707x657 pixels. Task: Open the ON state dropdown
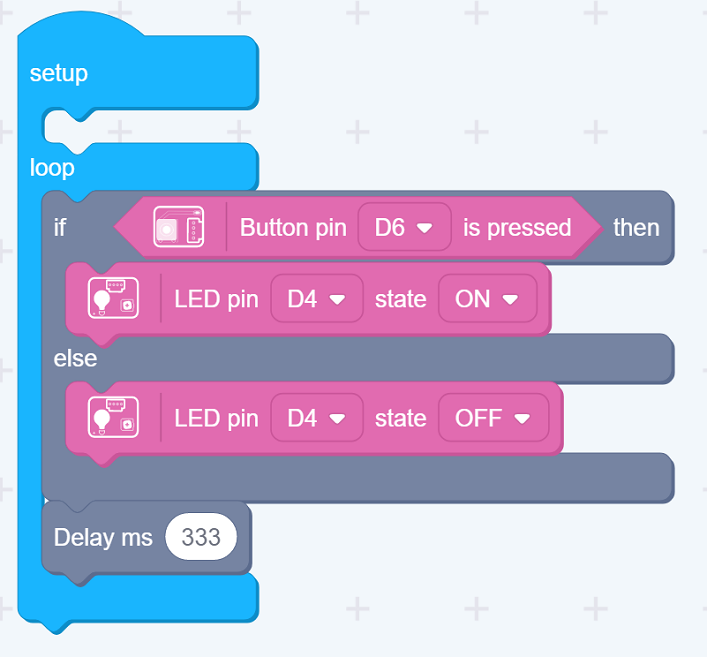[487, 299]
